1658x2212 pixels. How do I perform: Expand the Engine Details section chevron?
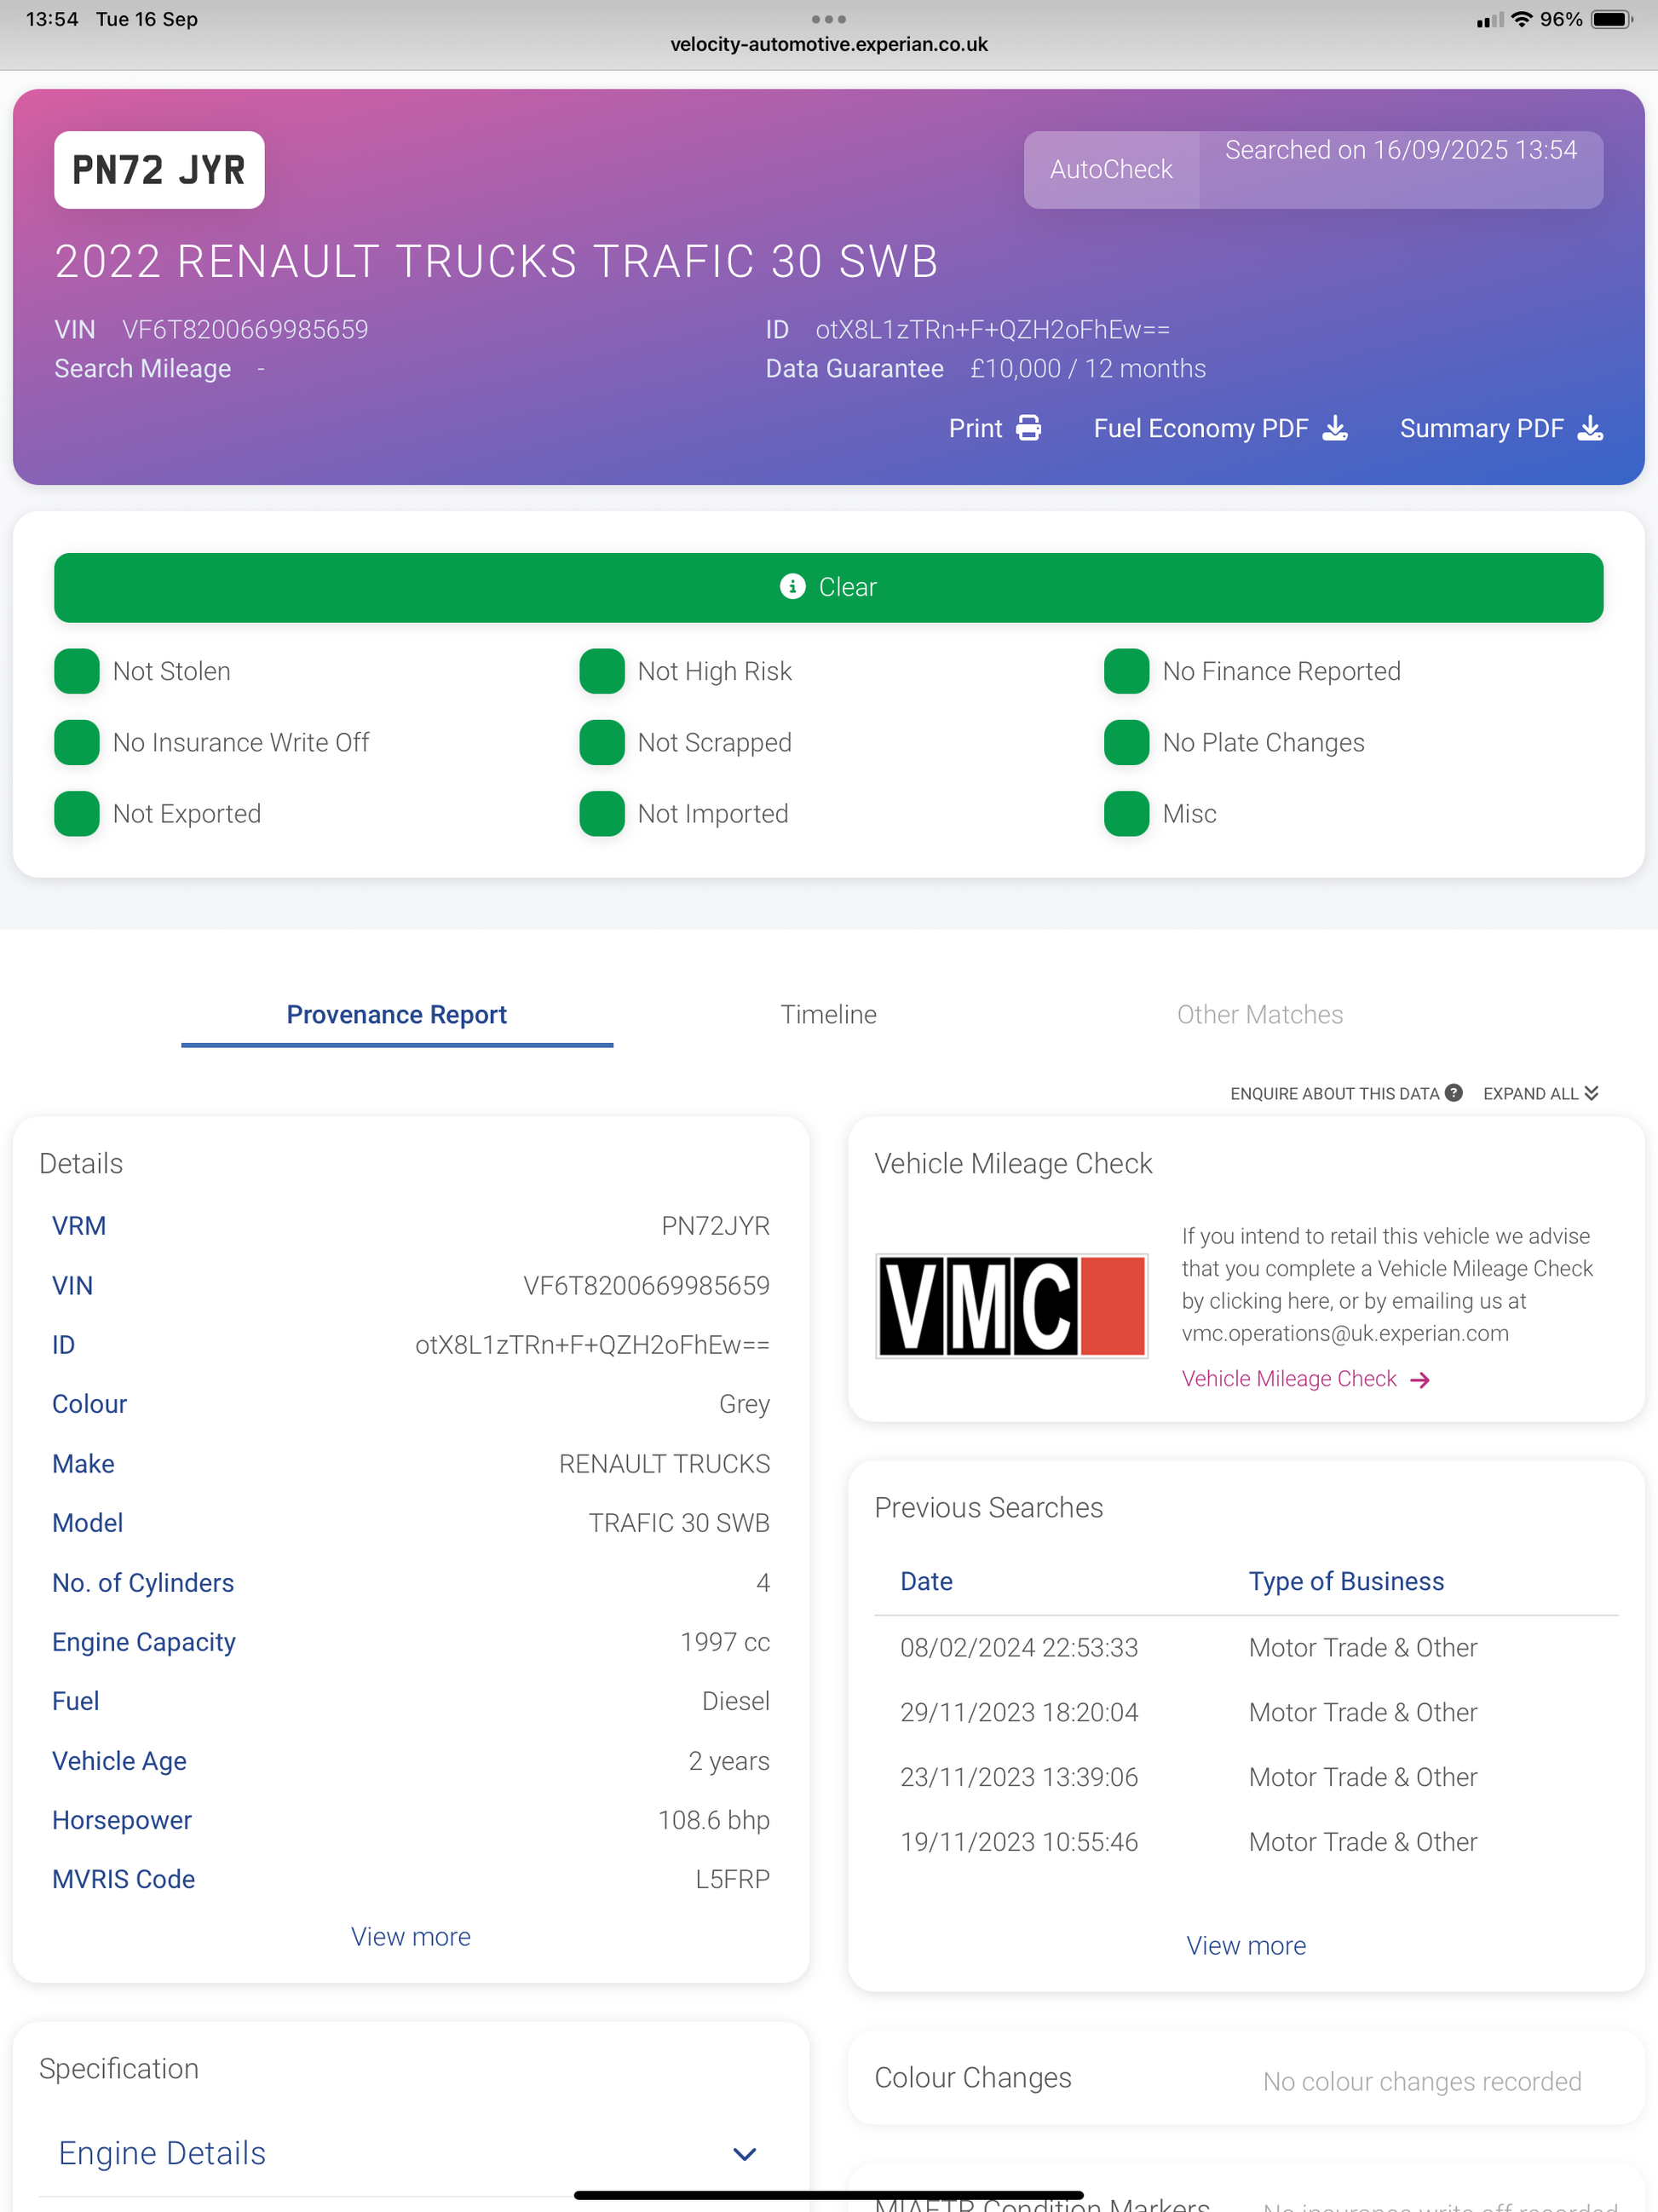(x=744, y=2153)
